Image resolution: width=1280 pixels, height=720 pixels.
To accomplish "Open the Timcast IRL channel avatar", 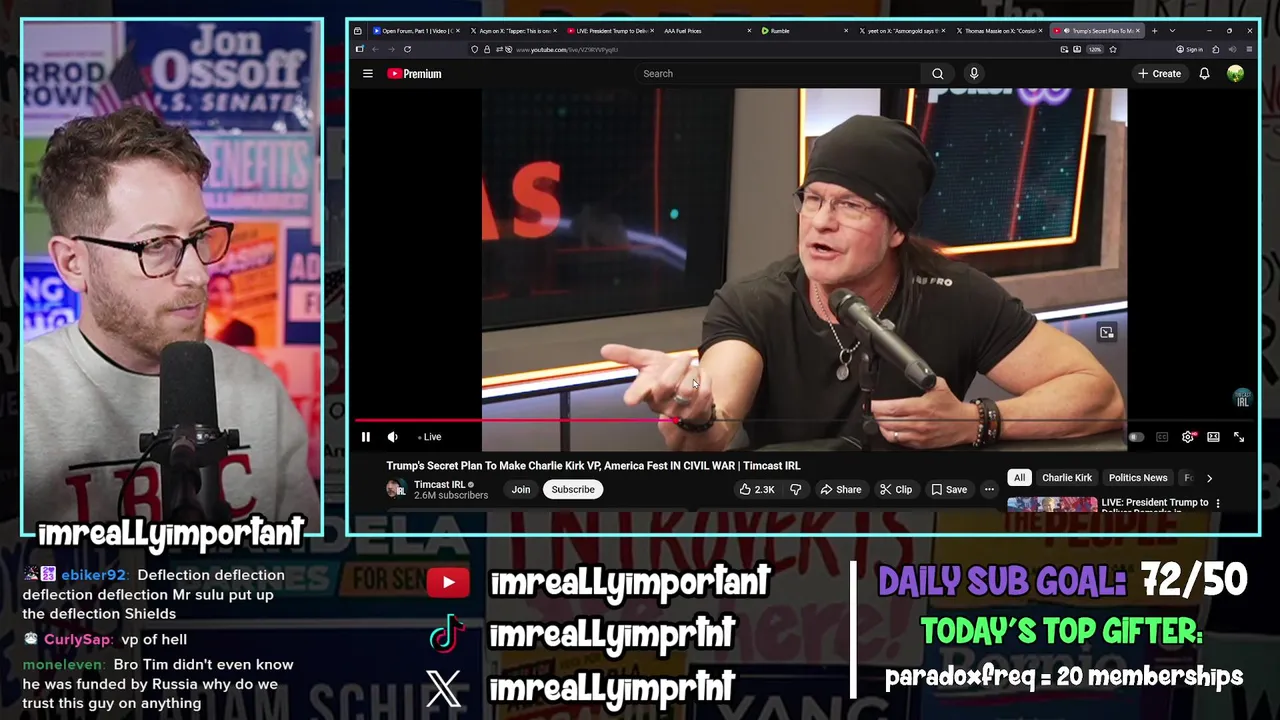I will coord(397,489).
